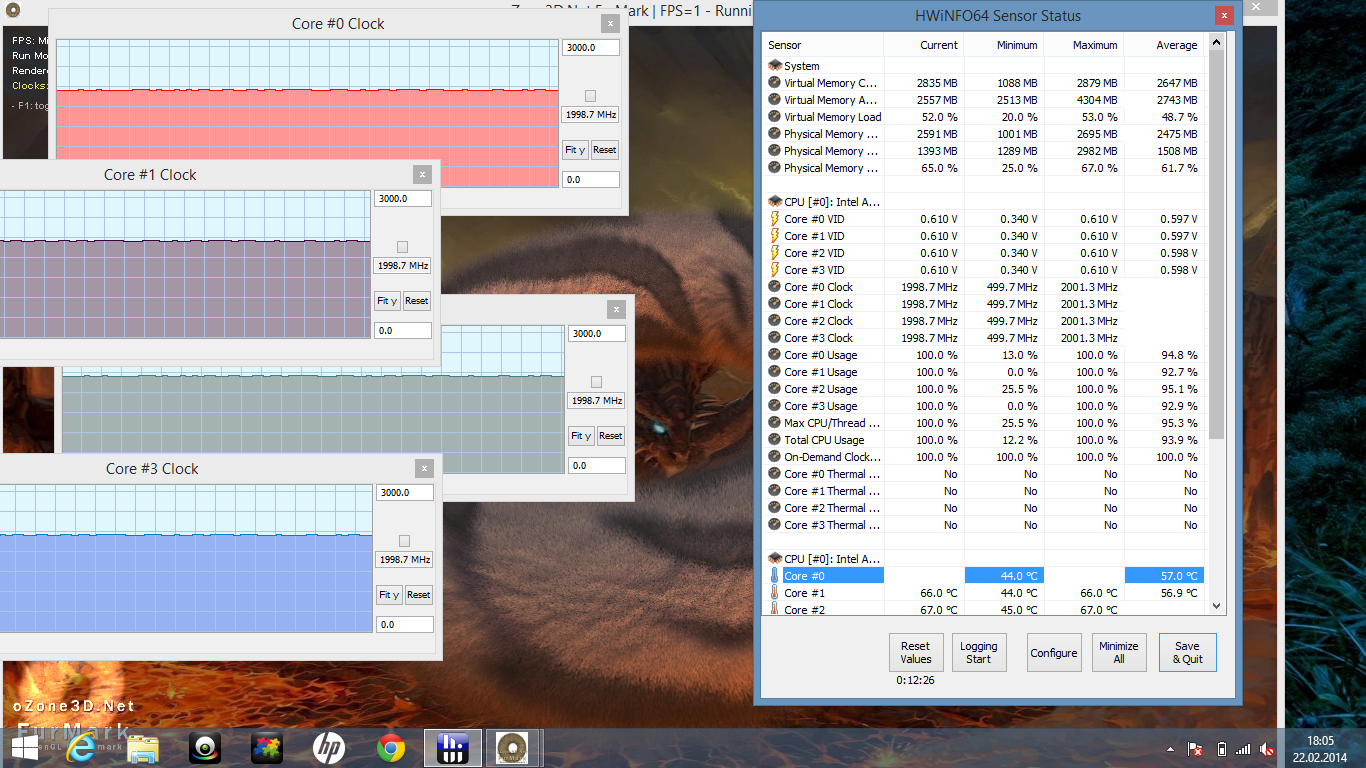The image size is (1366, 768).
Task: Click Reset in the Core #0 Clock window
Action: pyautogui.click(x=605, y=150)
